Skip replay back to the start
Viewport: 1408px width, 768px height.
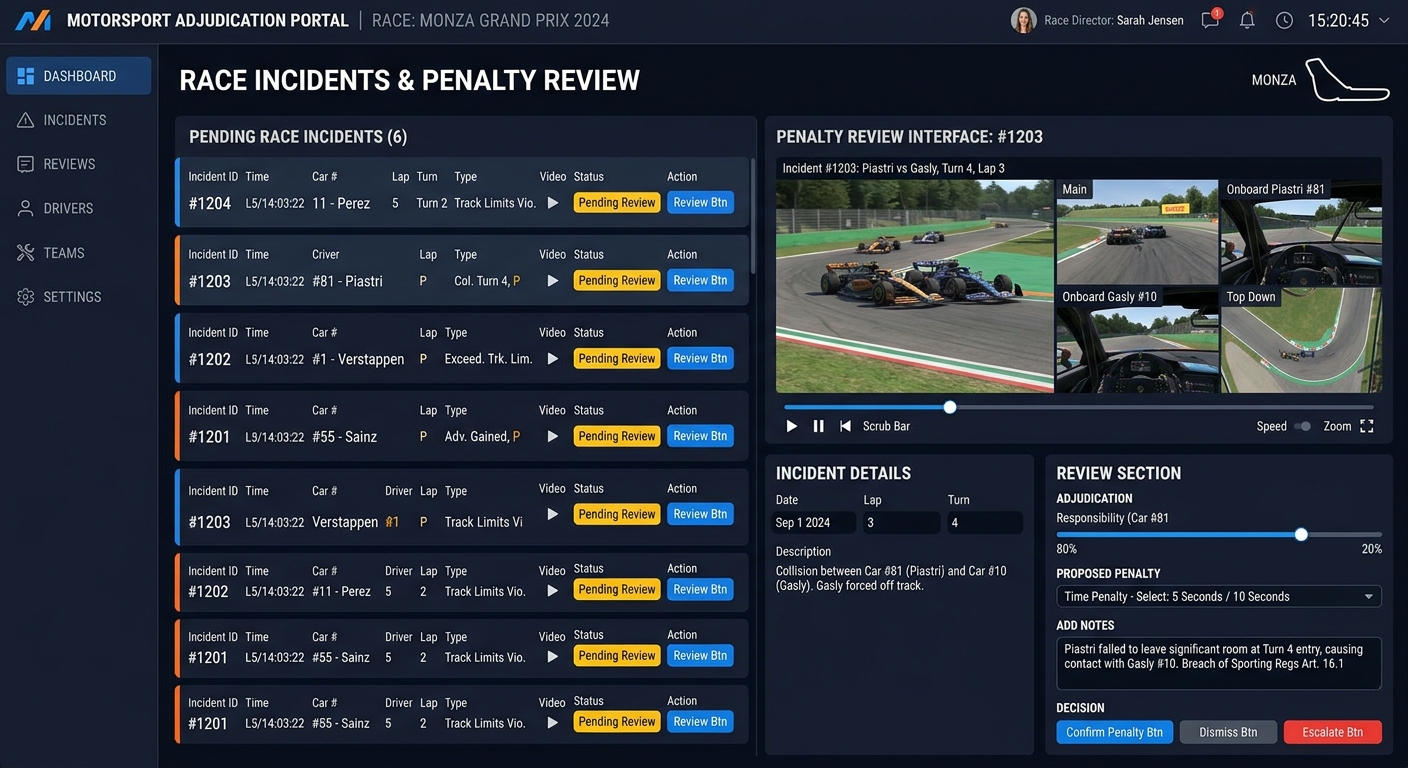(845, 426)
